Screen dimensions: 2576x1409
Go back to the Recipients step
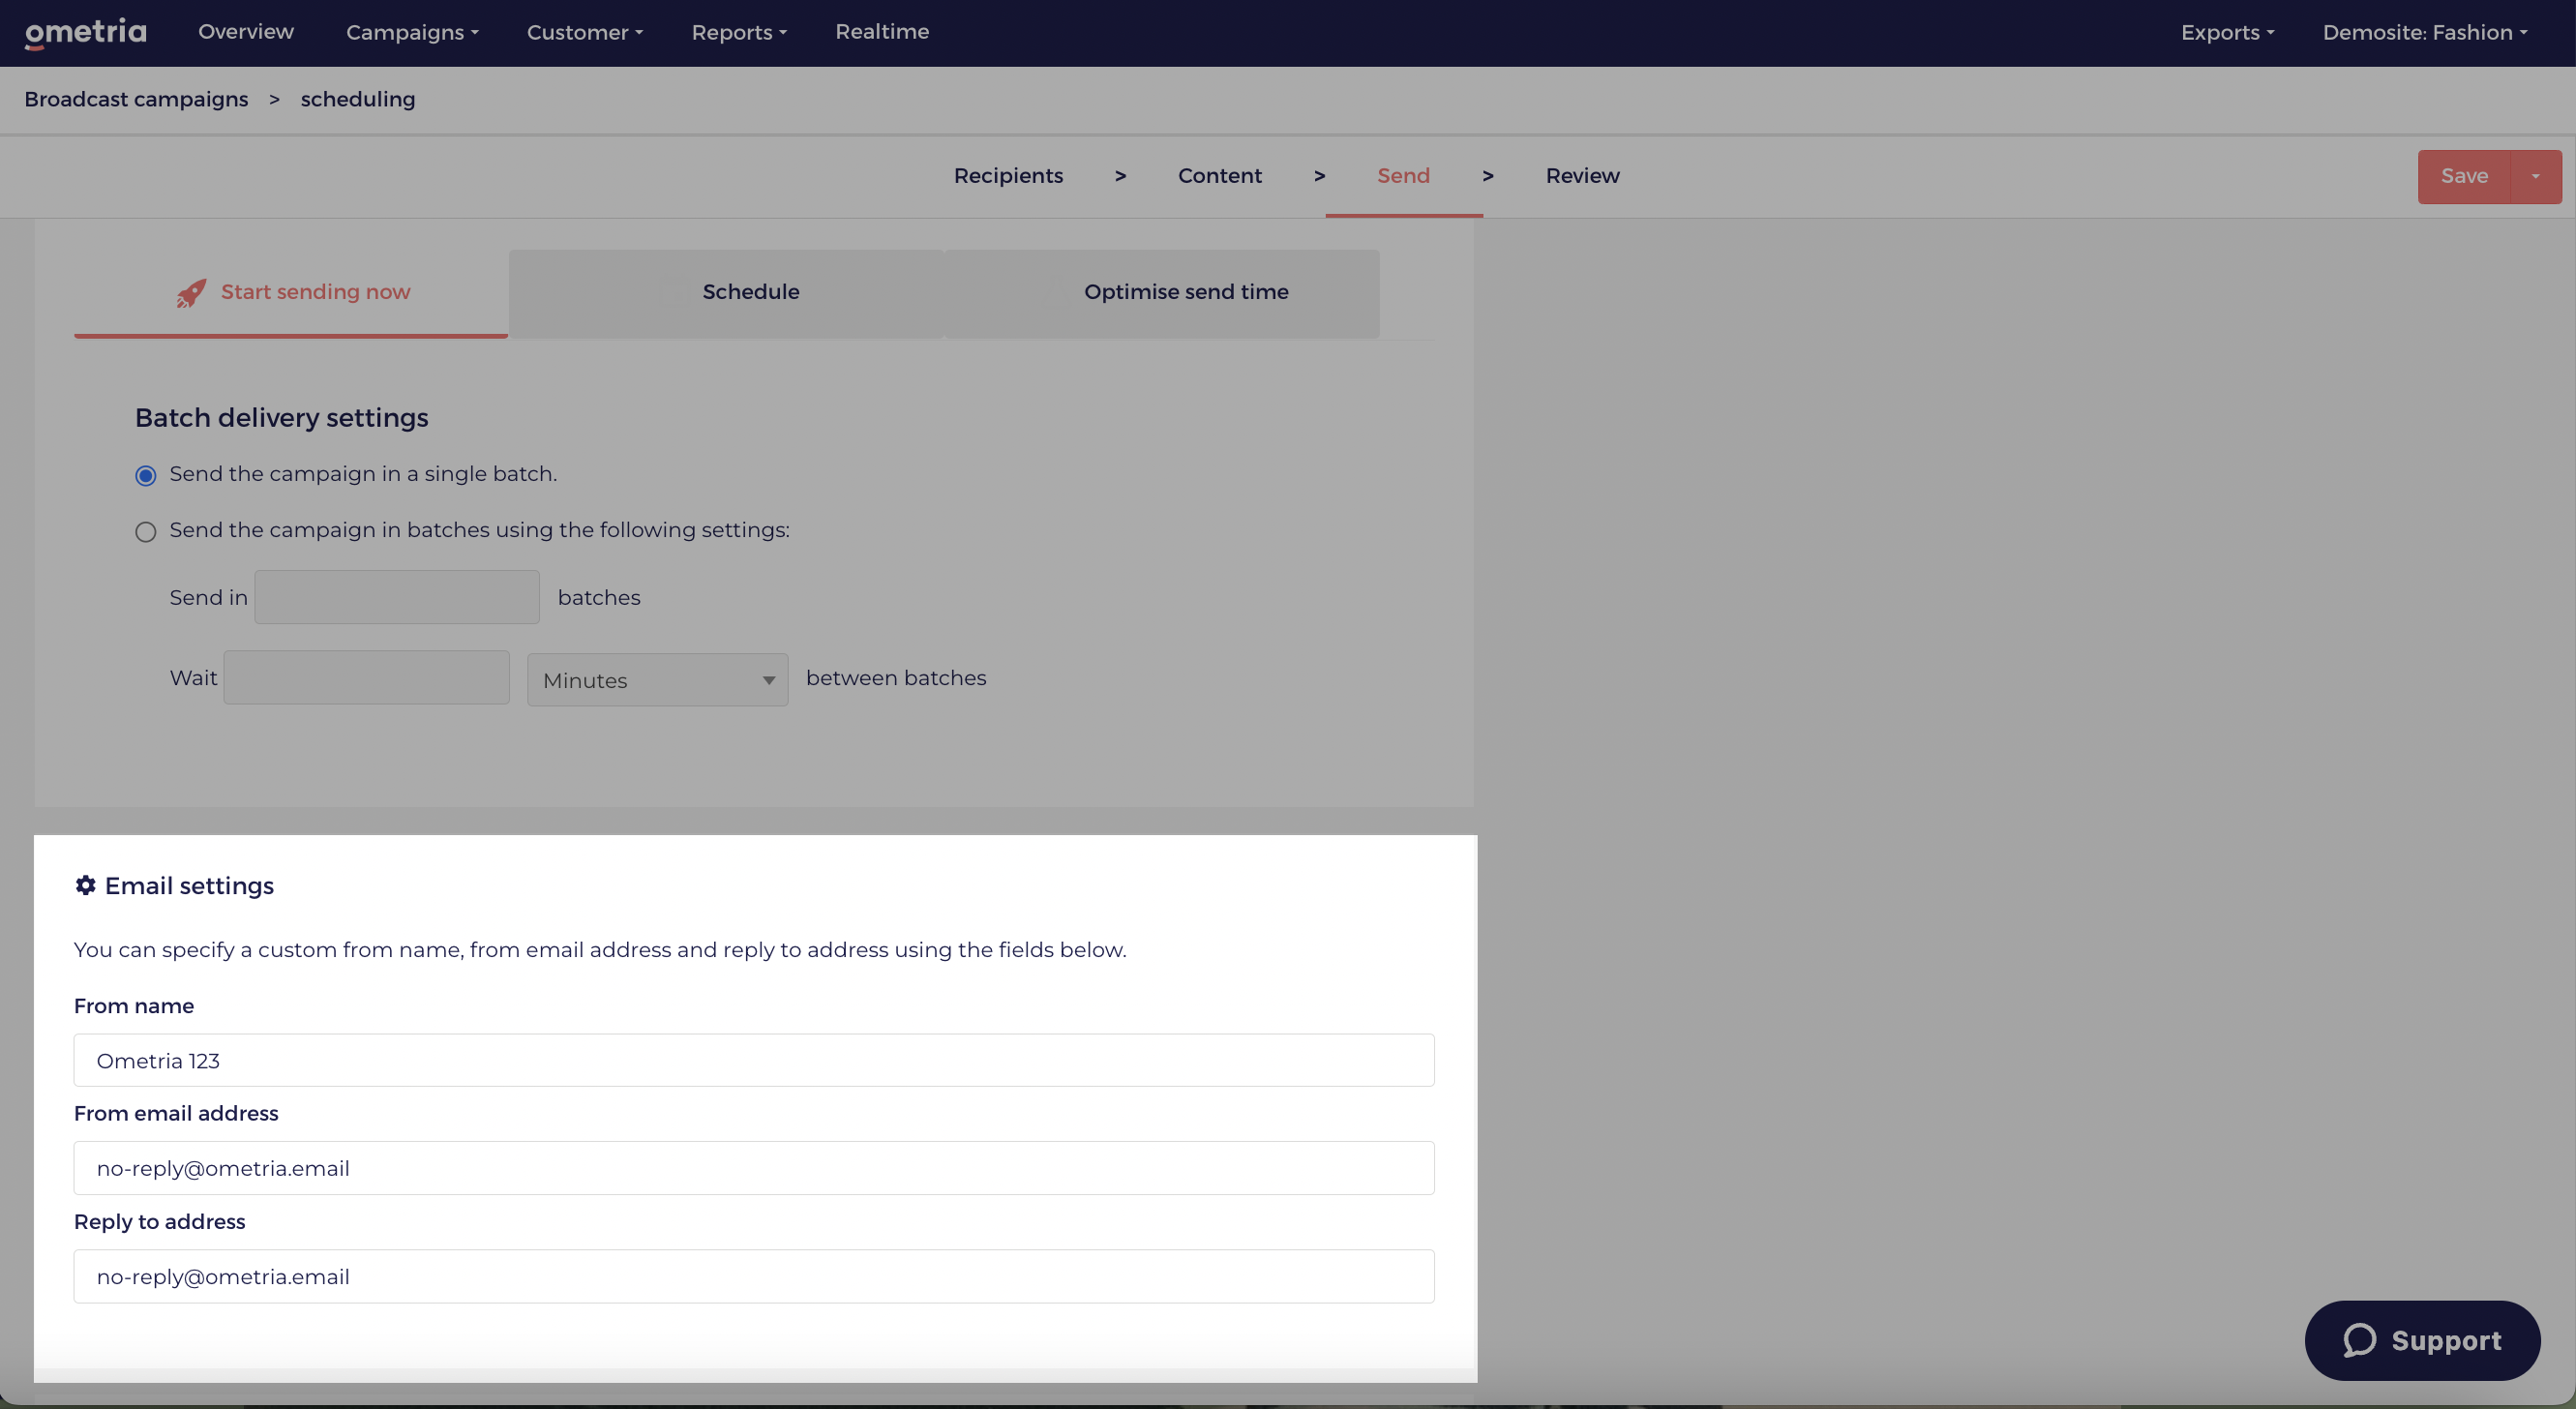coord(1008,175)
